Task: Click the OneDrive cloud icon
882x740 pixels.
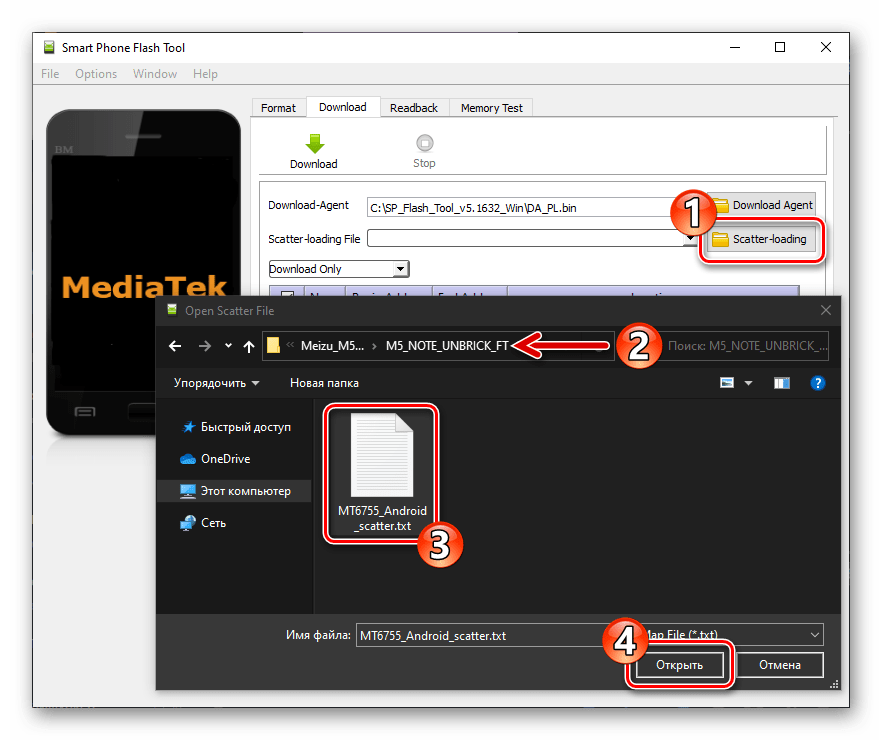Action: click(x=188, y=459)
